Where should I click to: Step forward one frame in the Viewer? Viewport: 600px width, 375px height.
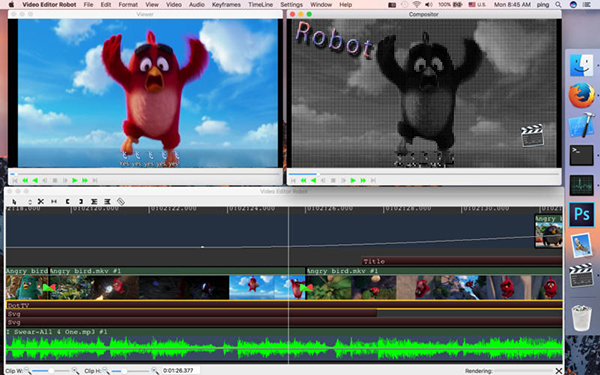[65, 180]
